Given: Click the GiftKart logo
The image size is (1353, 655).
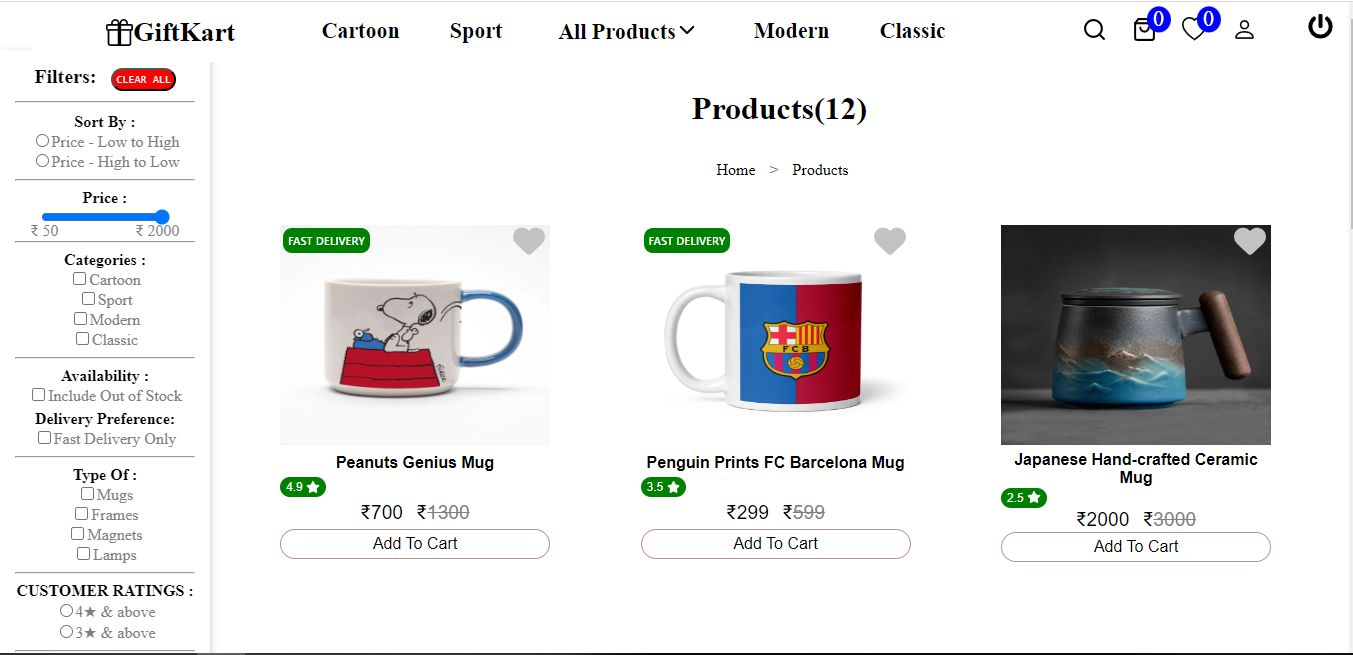Looking at the screenshot, I should pos(170,32).
